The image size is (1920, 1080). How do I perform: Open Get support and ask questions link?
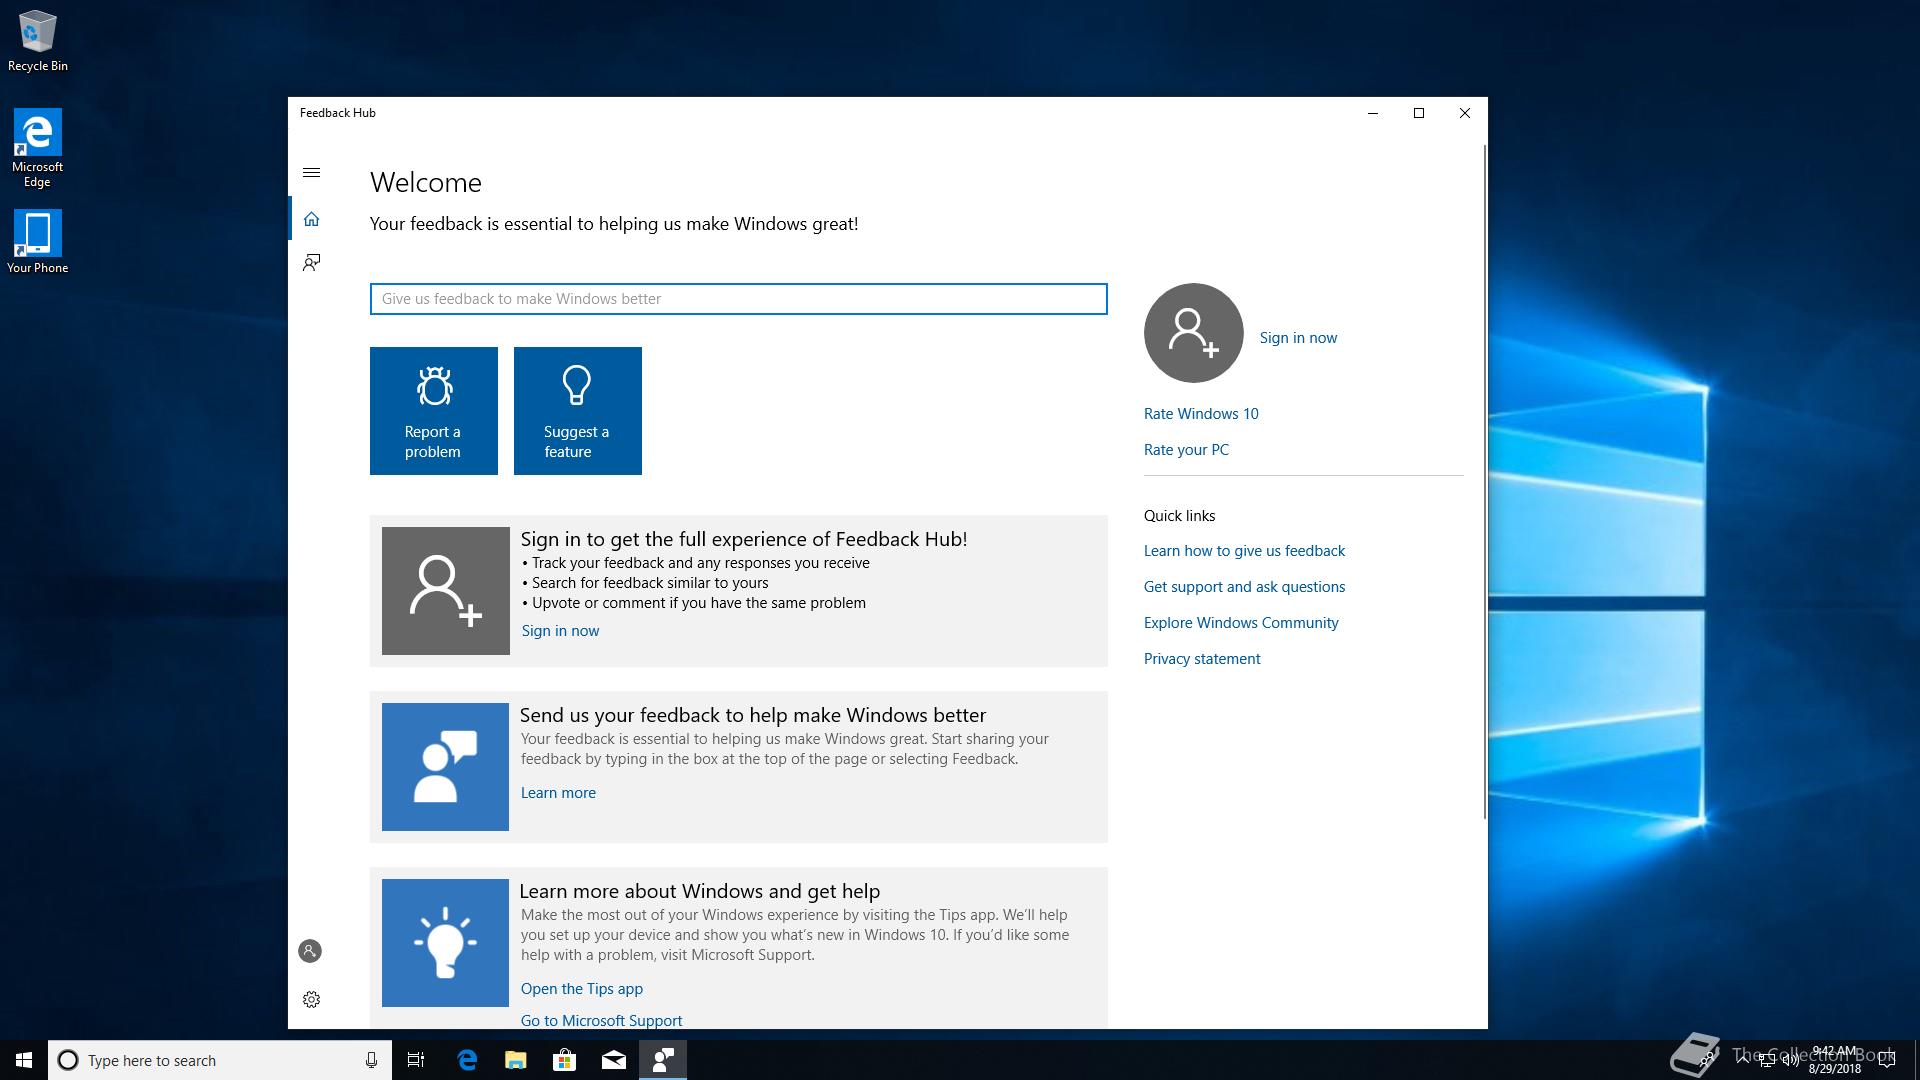1244,587
